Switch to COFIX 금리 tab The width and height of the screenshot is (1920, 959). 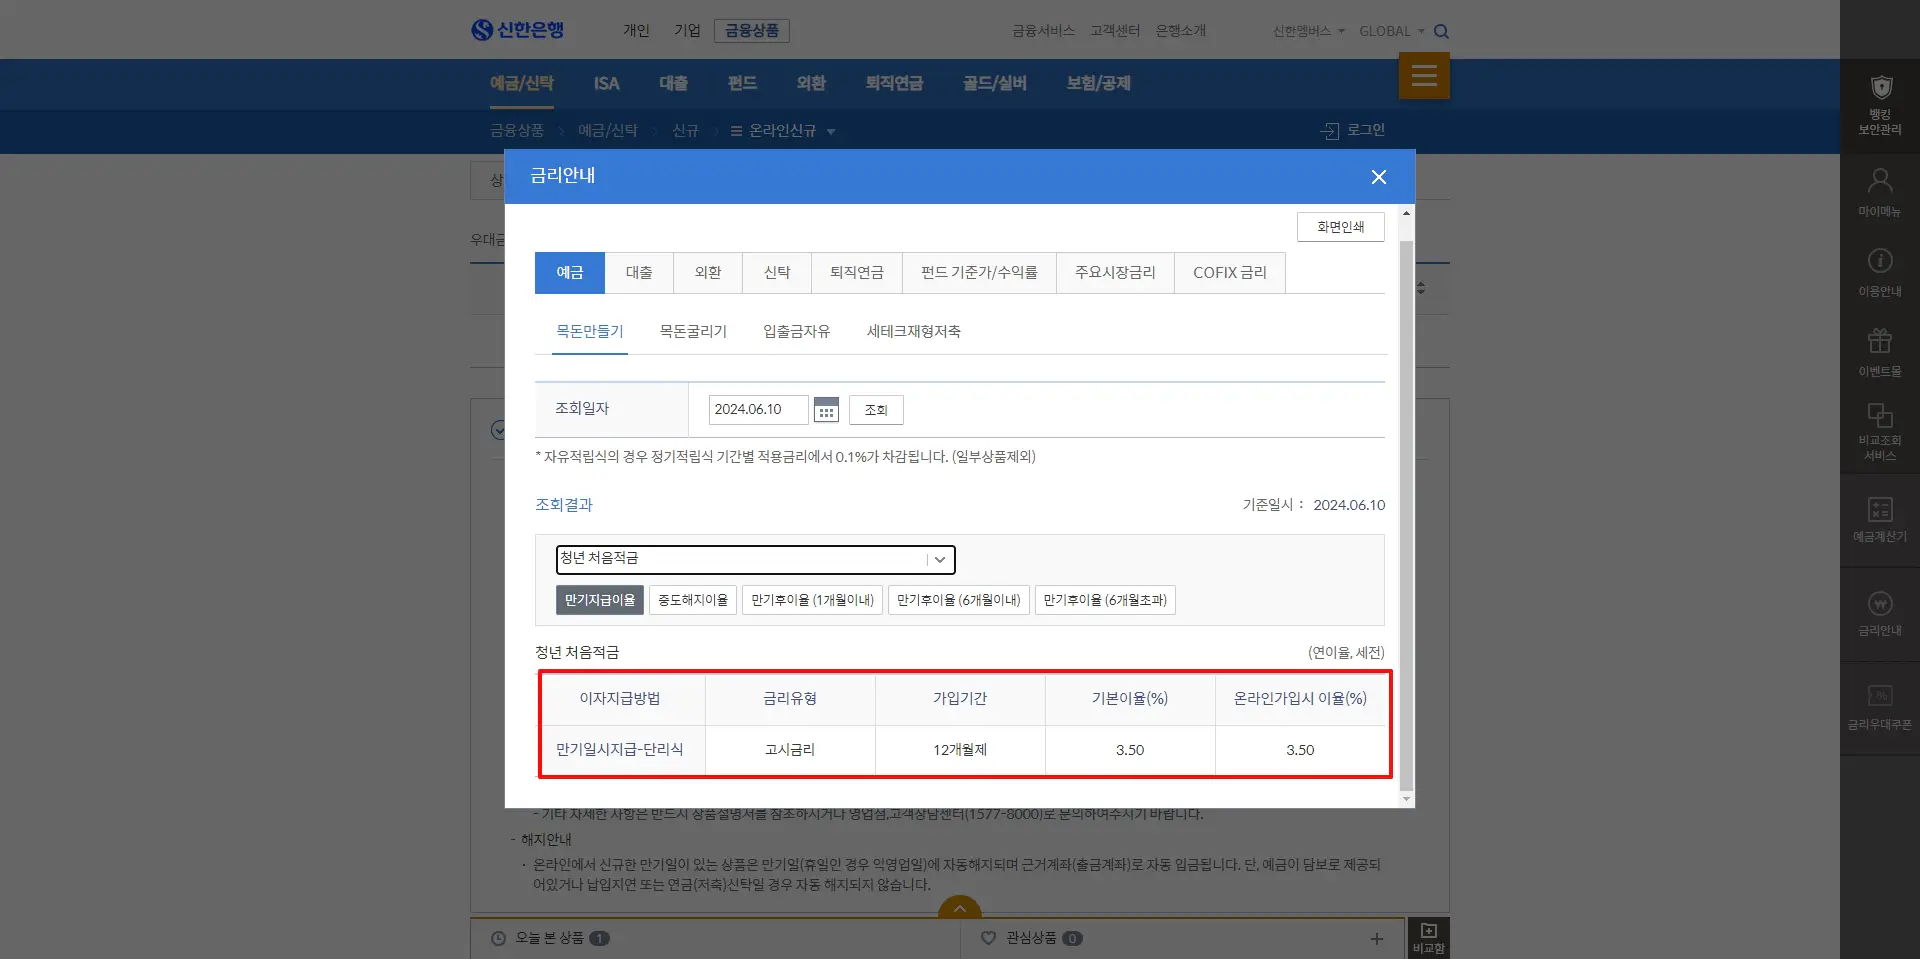(x=1230, y=273)
